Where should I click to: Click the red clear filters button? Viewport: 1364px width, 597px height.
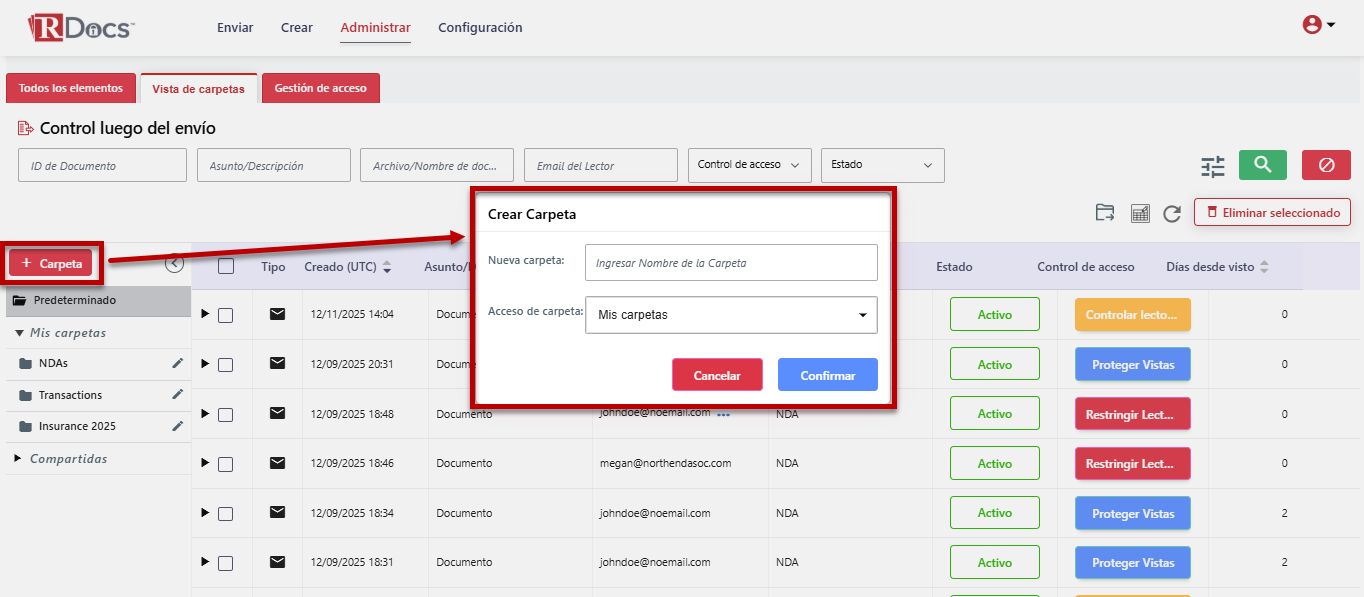tap(1326, 165)
